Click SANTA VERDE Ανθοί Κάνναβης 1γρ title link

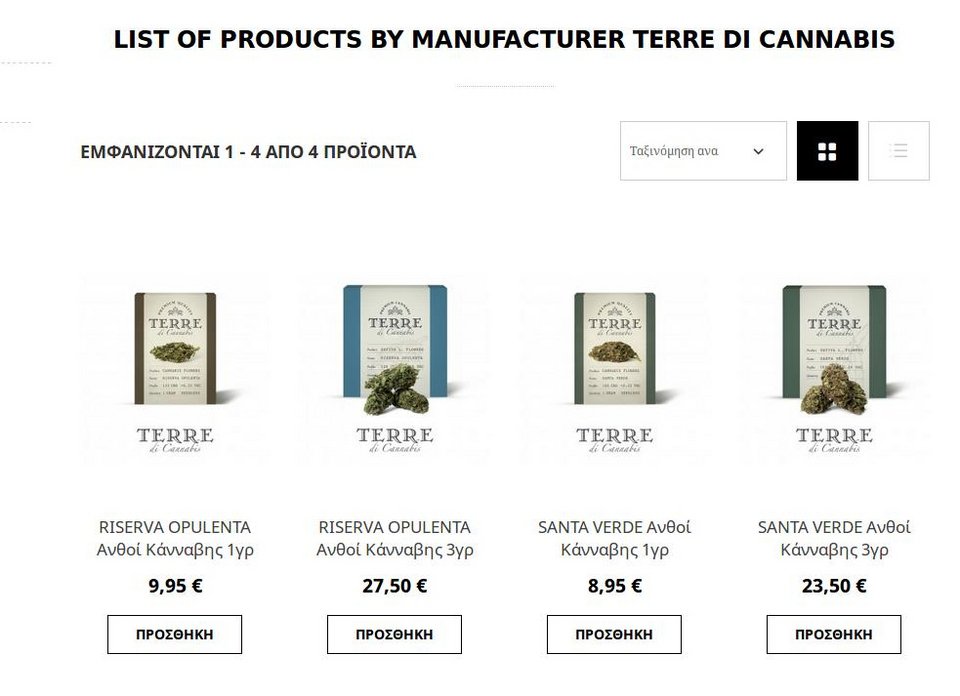click(x=614, y=538)
